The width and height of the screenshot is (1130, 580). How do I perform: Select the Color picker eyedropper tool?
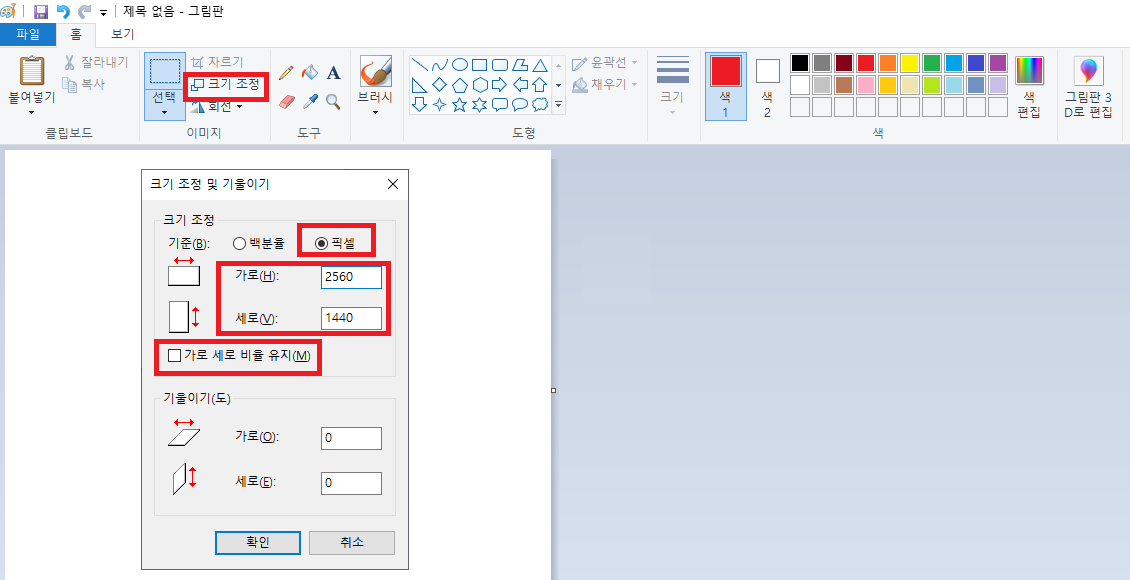click(310, 101)
